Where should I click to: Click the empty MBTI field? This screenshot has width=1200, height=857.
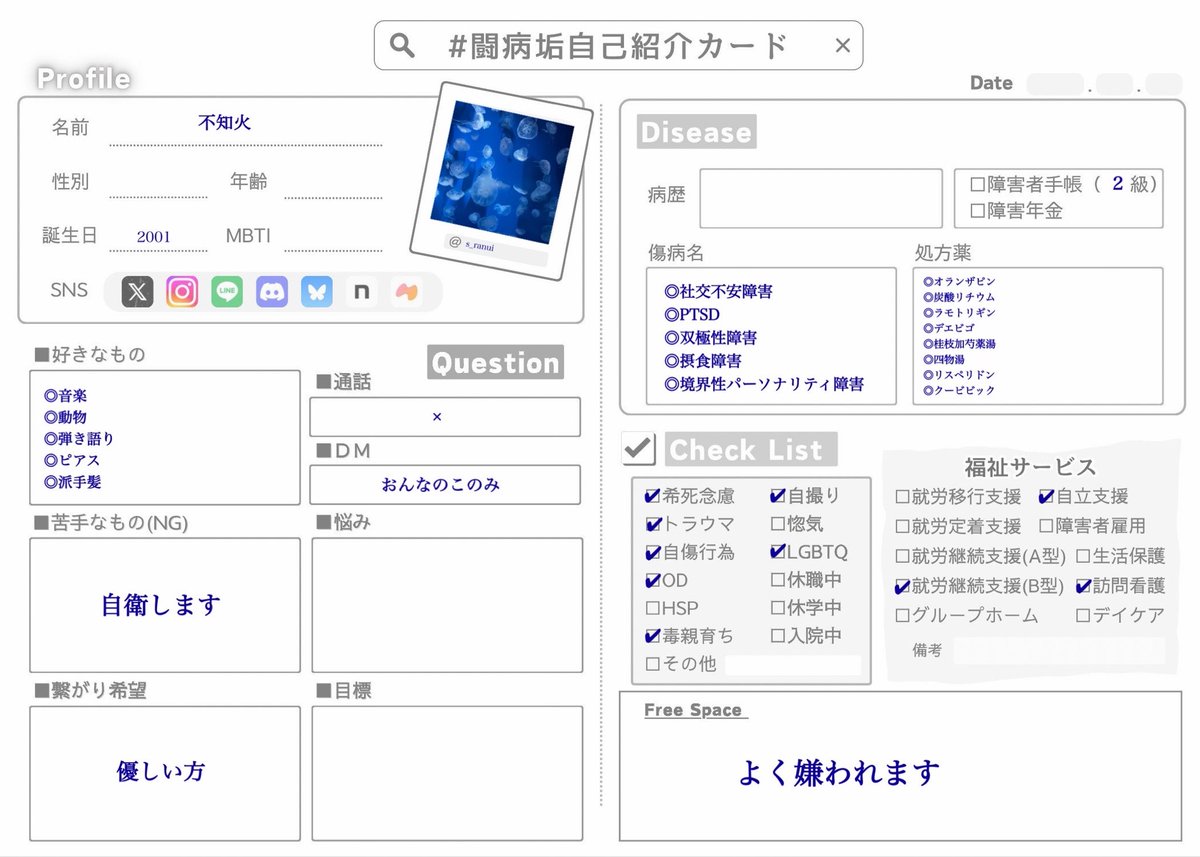tap(333, 236)
